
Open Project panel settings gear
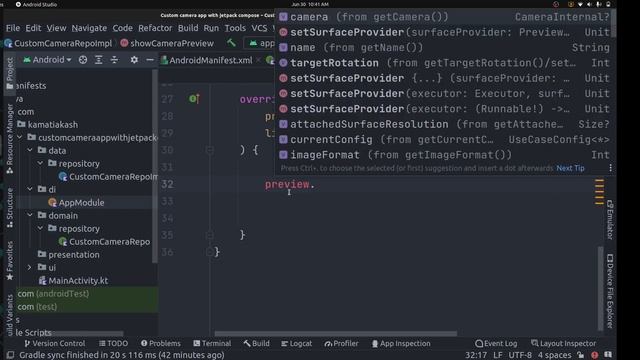[x=134, y=60]
